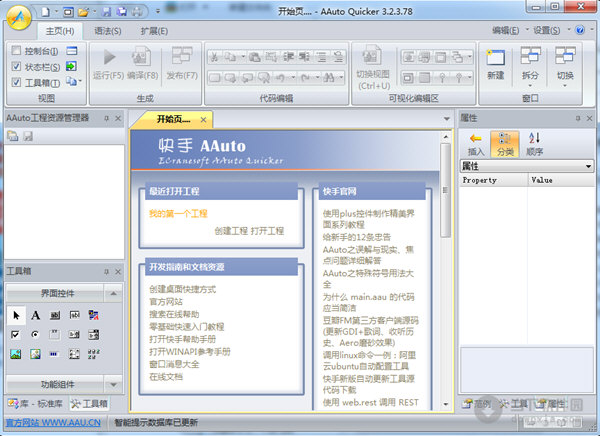Open the dropdown arrow next to open folder icon
The height and width of the screenshot is (436, 600).
(x=94, y=12)
